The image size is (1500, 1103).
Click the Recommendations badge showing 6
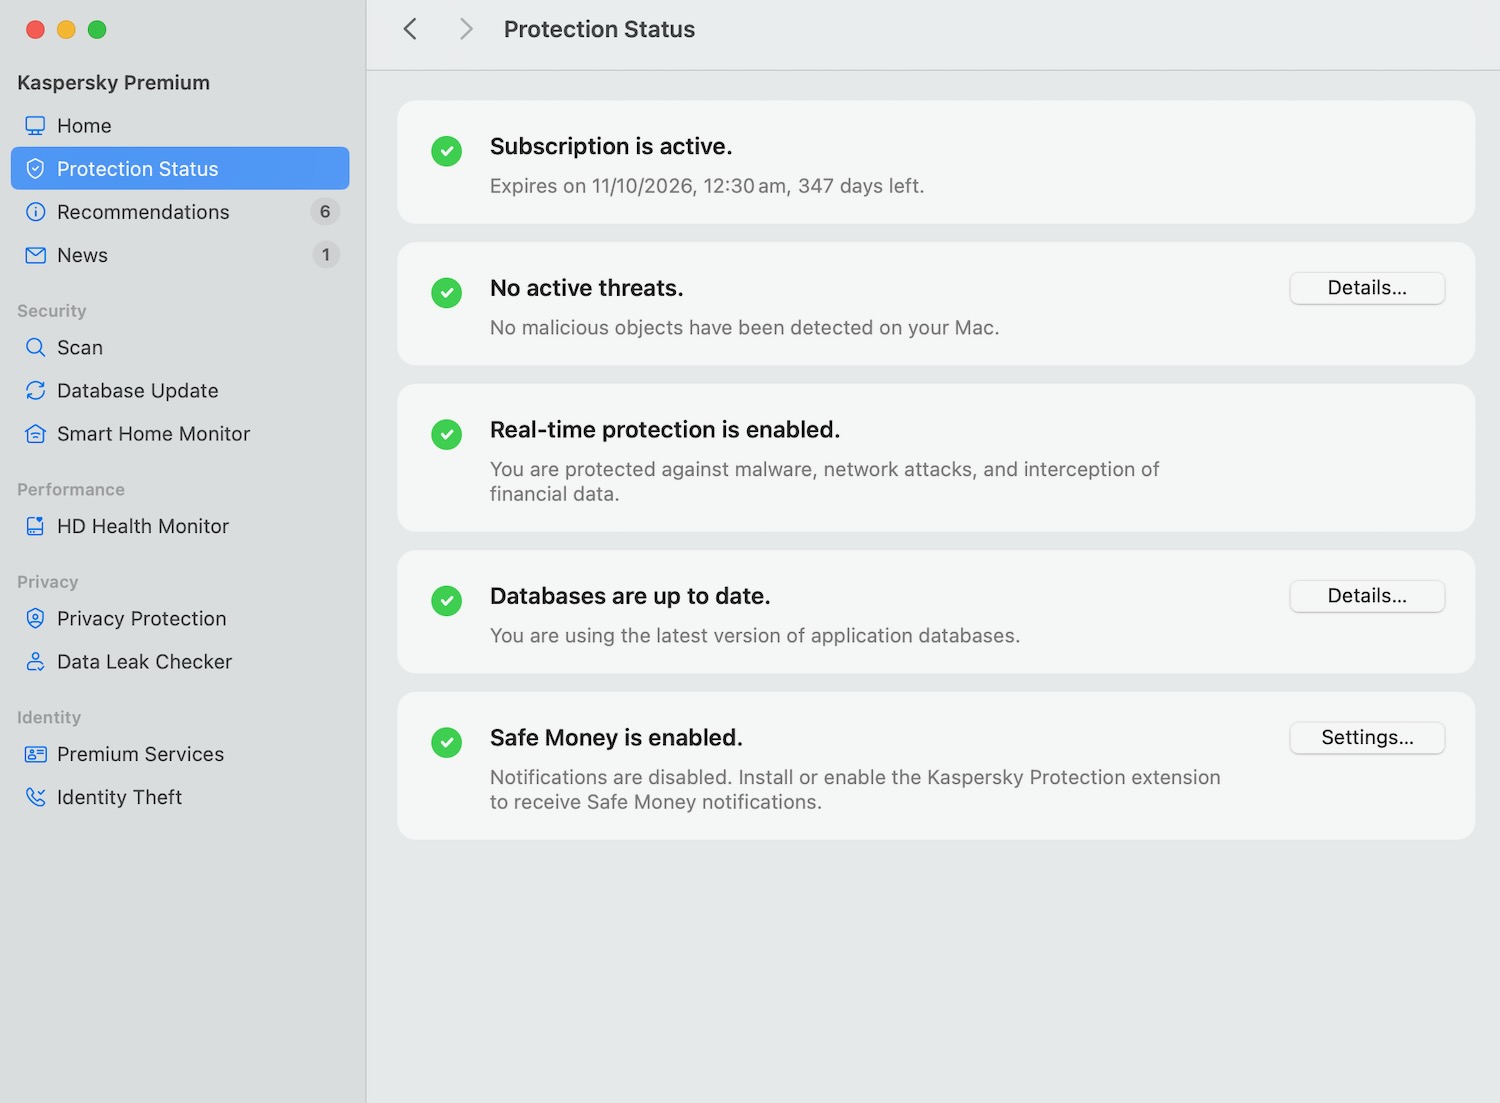(x=325, y=212)
